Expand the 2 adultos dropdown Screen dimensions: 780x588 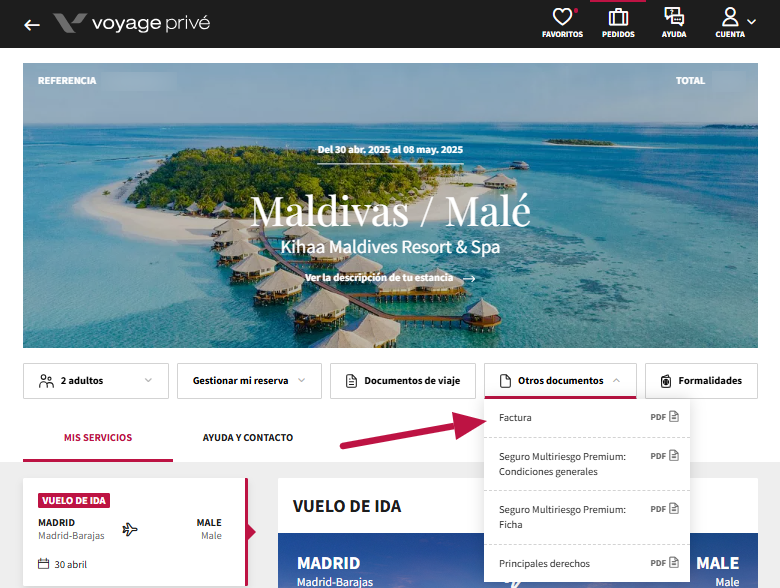click(96, 381)
